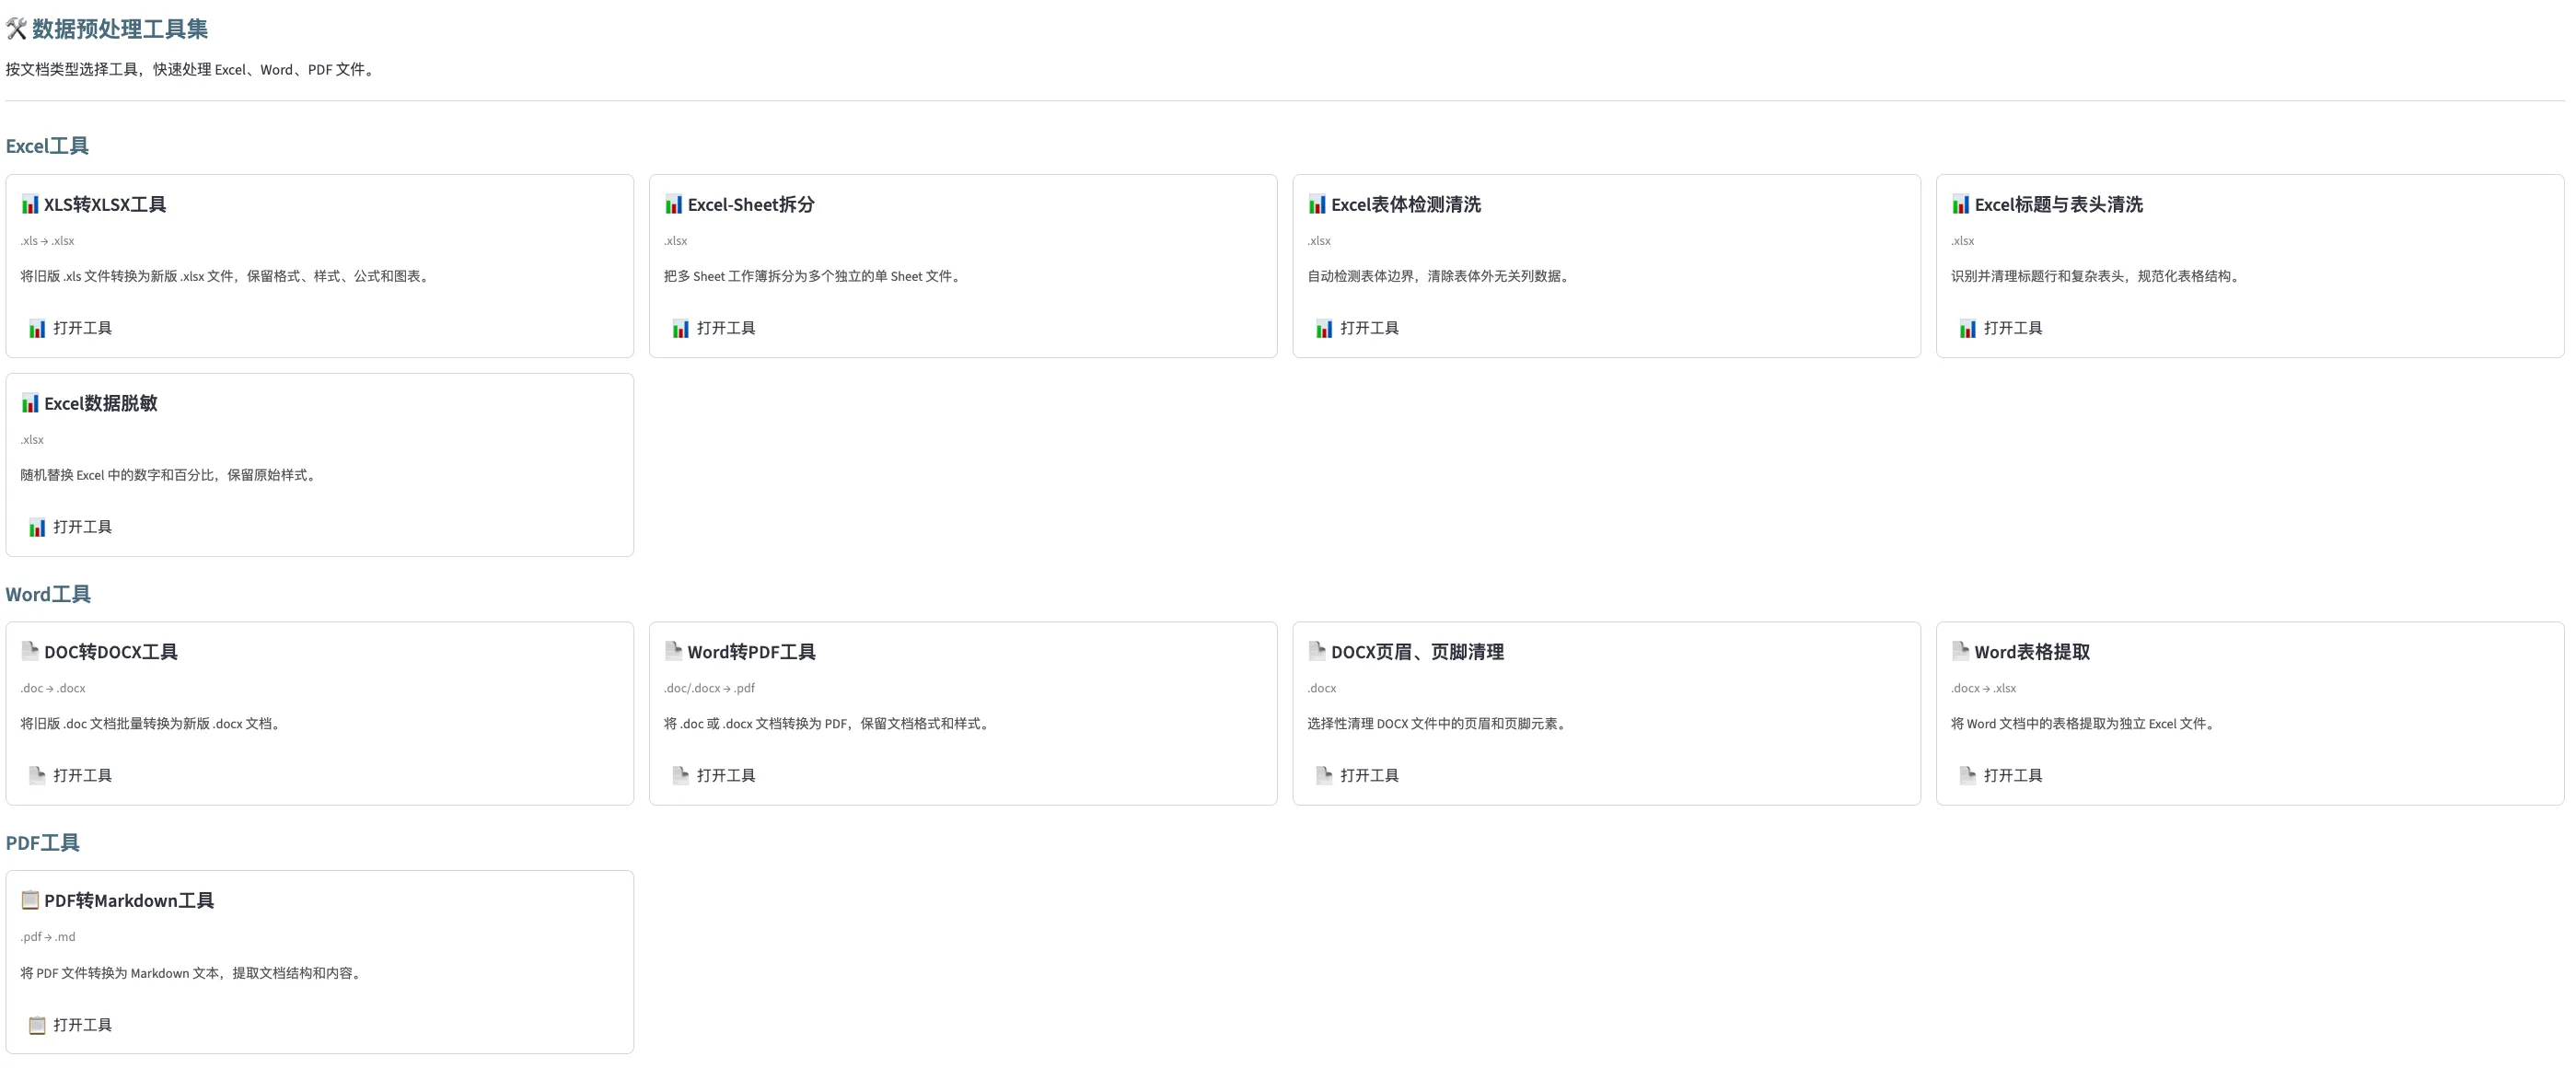Select the Excel工具 section heading

pyautogui.click(x=47, y=146)
